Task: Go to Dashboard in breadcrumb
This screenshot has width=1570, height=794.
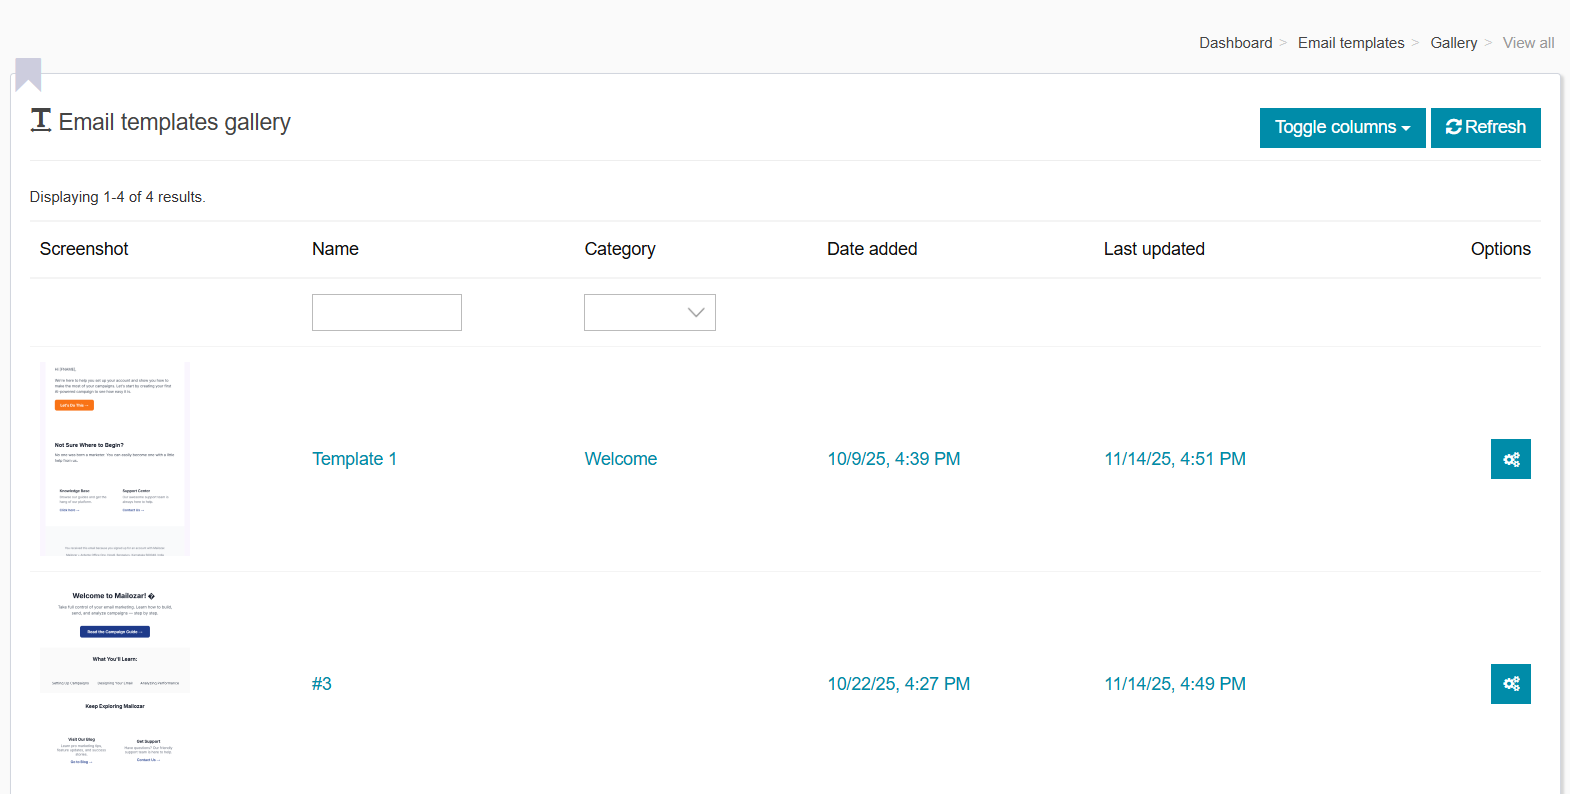Action: (x=1235, y=43)
